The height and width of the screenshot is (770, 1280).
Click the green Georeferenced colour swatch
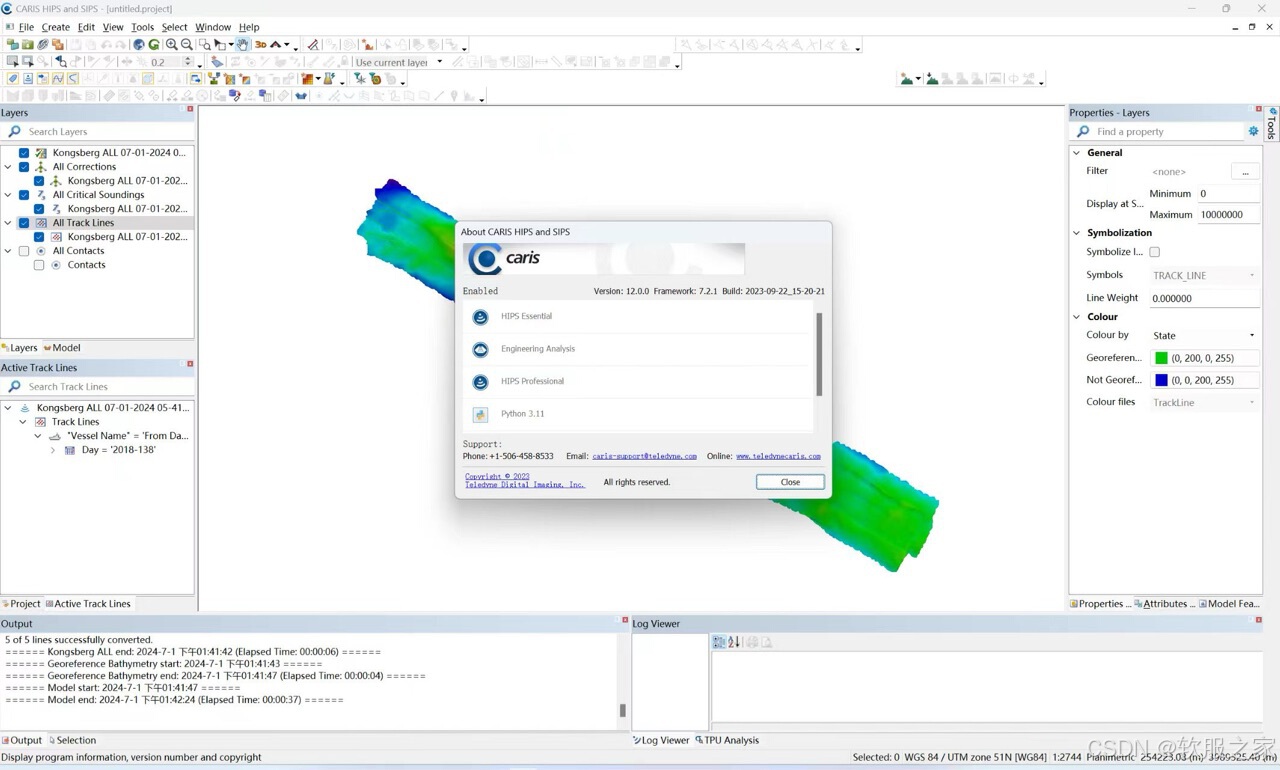(1161, 358)
